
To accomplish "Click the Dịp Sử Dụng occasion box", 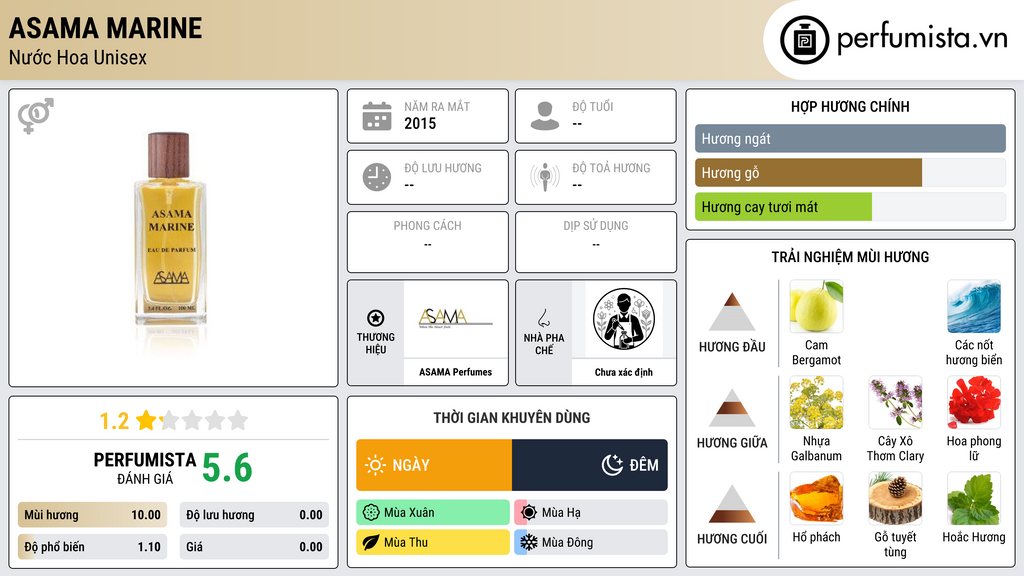I will pyautogui.click(x=596, y=242).
